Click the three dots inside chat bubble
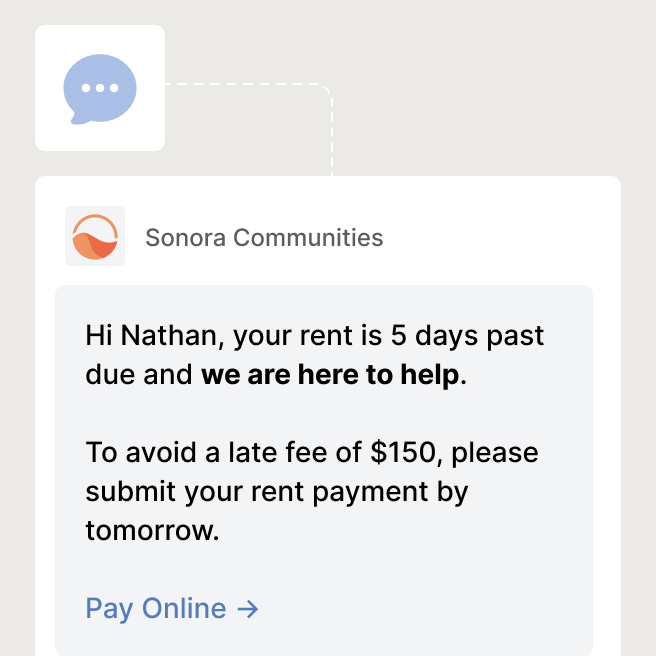The width and height of the screenshot is (656, 656). (100, 88)
